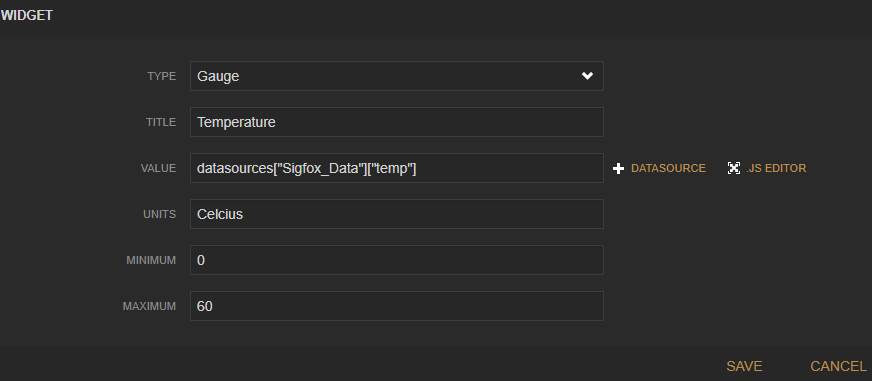The height and width of the screenshot is (381, 872).
Task: Cancel the widget dialog
Action: [x=838, y=367]
